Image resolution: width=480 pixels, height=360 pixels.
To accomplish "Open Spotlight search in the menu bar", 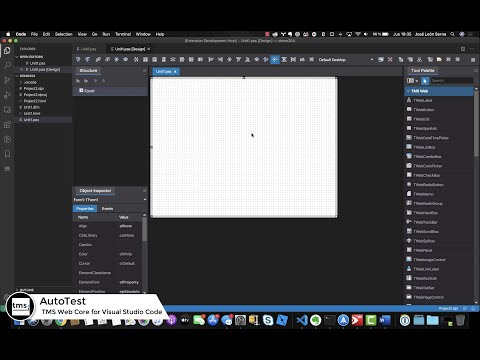I will point(452,34).
